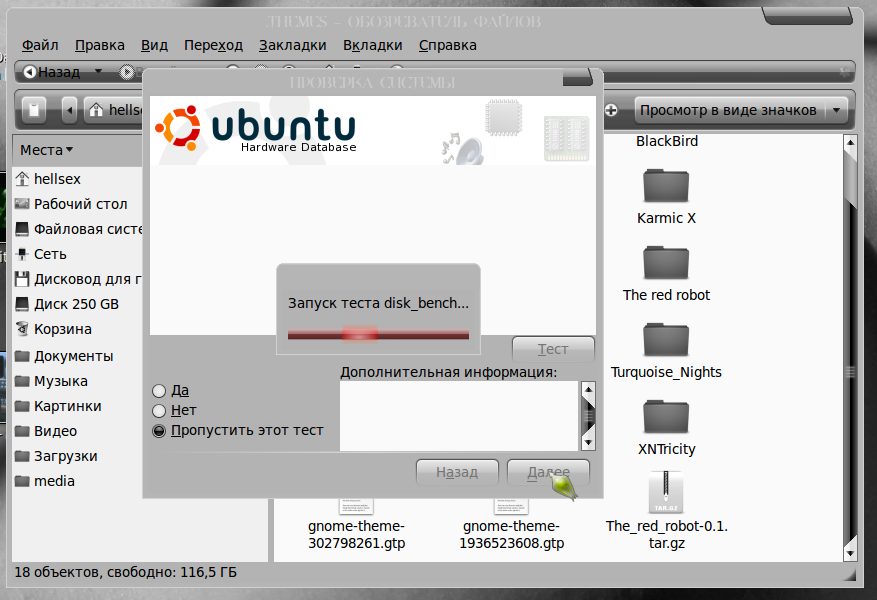Screen dimensions: 877x600
Task: Click the zoom in plus icon
Action: [611, 110]
